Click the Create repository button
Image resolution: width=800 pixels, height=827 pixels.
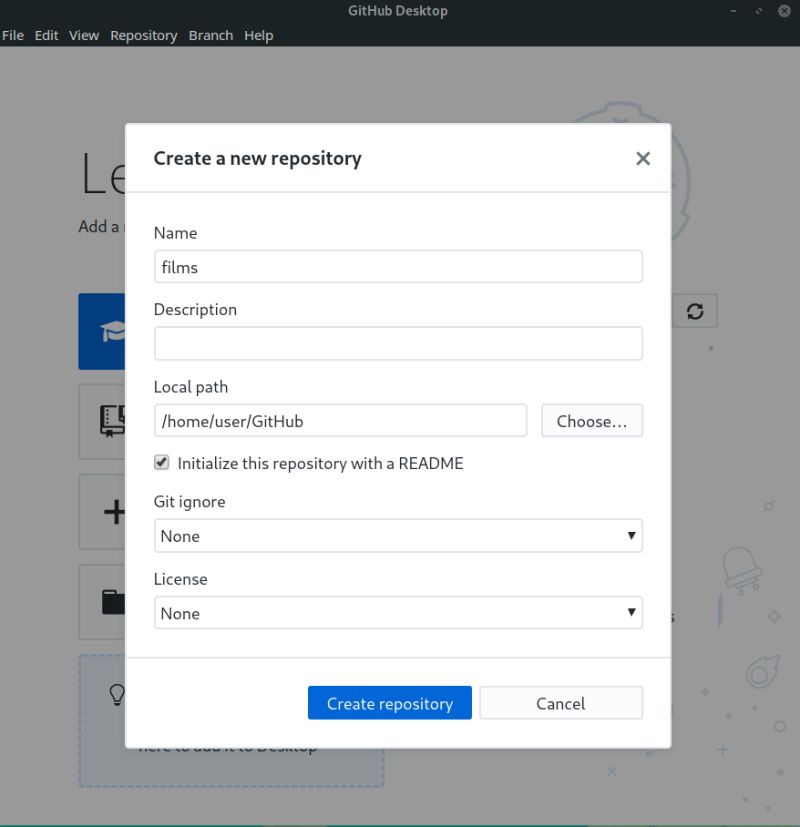pyautogui.click(x=389, y=702)
